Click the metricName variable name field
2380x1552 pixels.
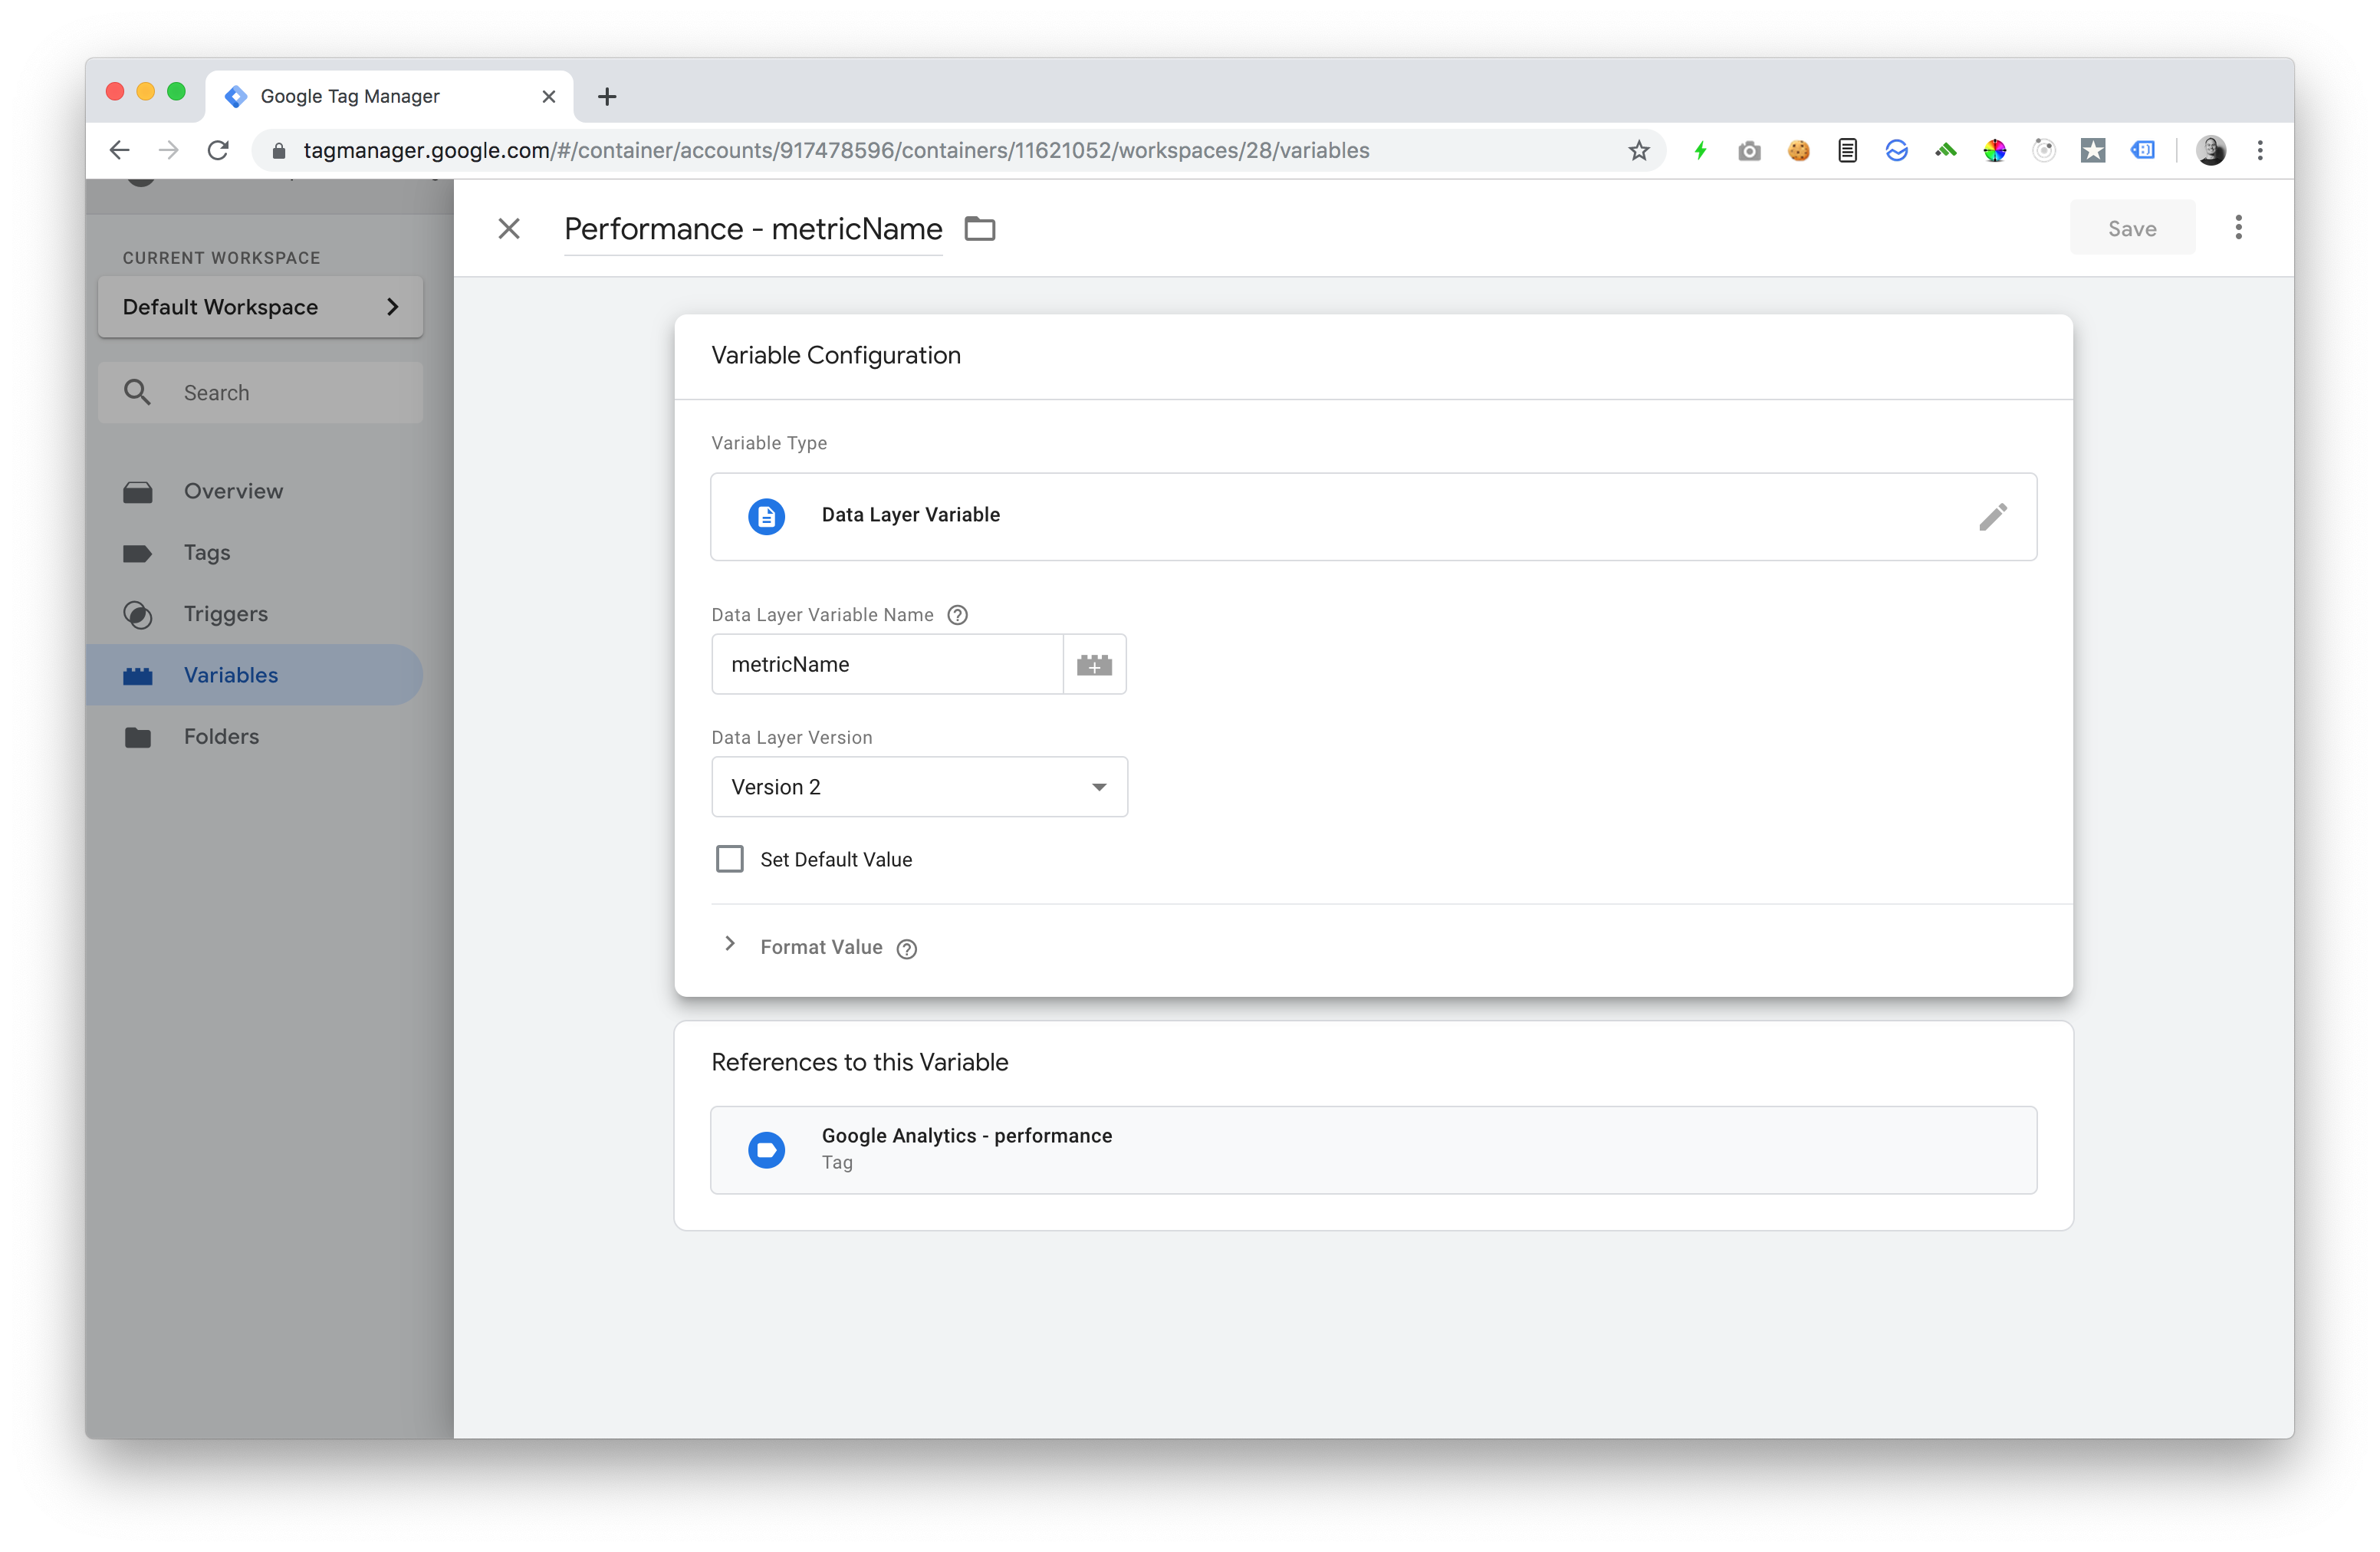tap(886, 665)
